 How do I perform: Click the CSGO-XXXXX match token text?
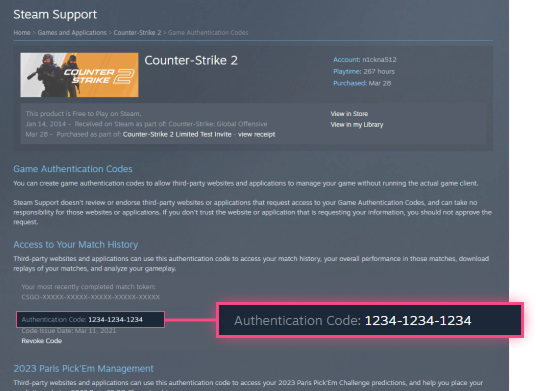pos(91,297)
